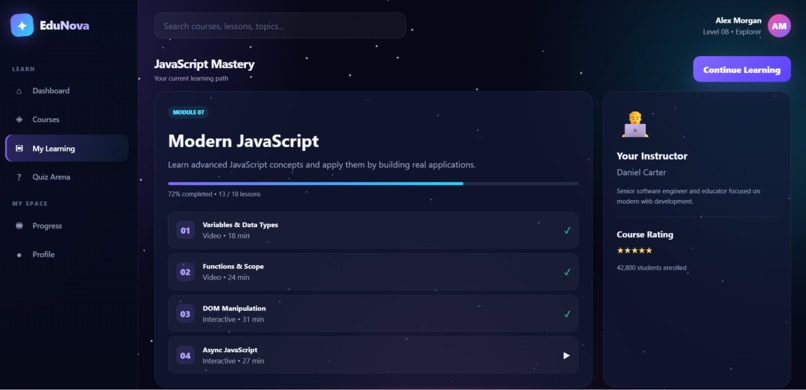Screen dimensions: 806x390
Task: Click the Video • 18 min label
Action: pos(226,236)
